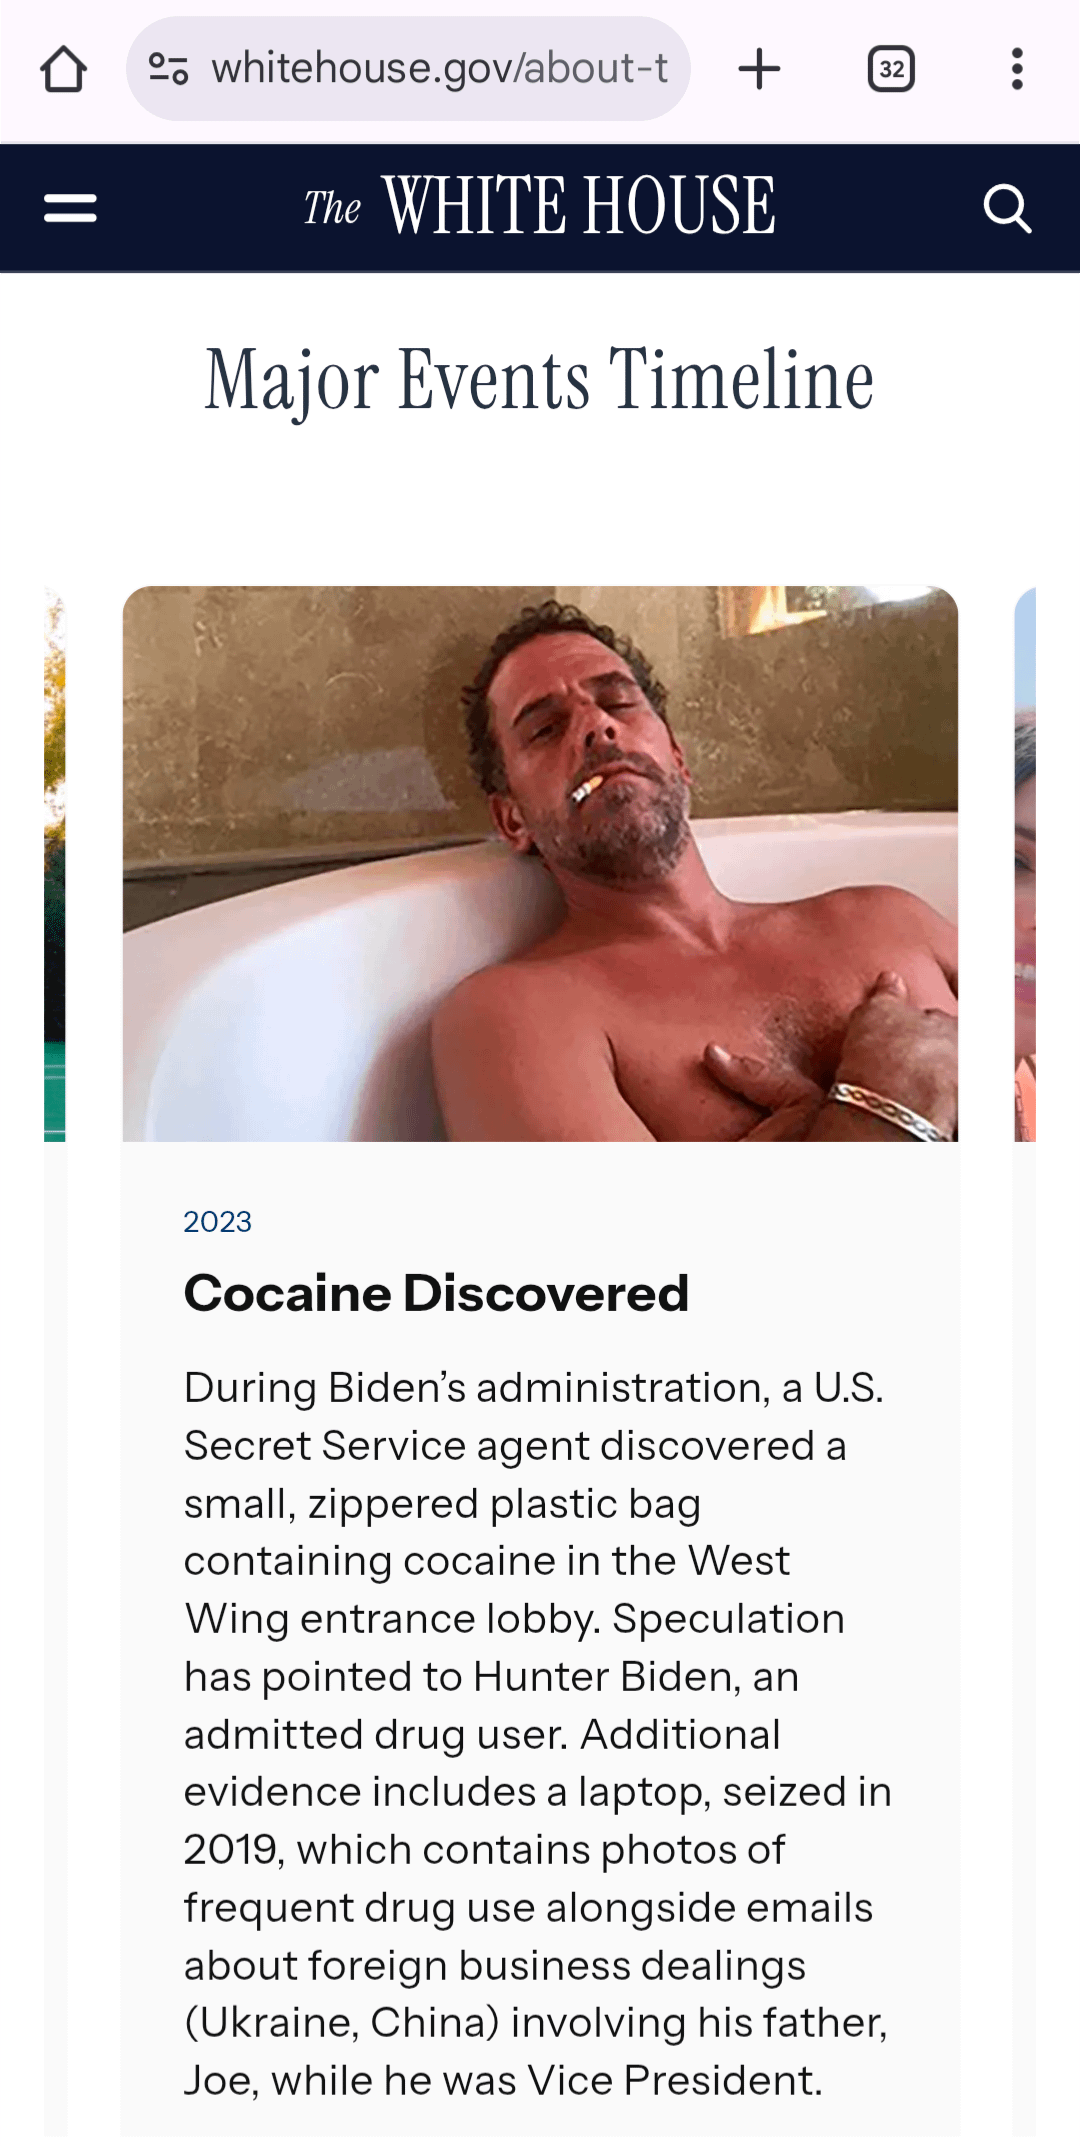Image resolution: width=1080 pixels, height=2146 pixels.
Task: Open site information icon in address bar
Action: click(168, 69)
